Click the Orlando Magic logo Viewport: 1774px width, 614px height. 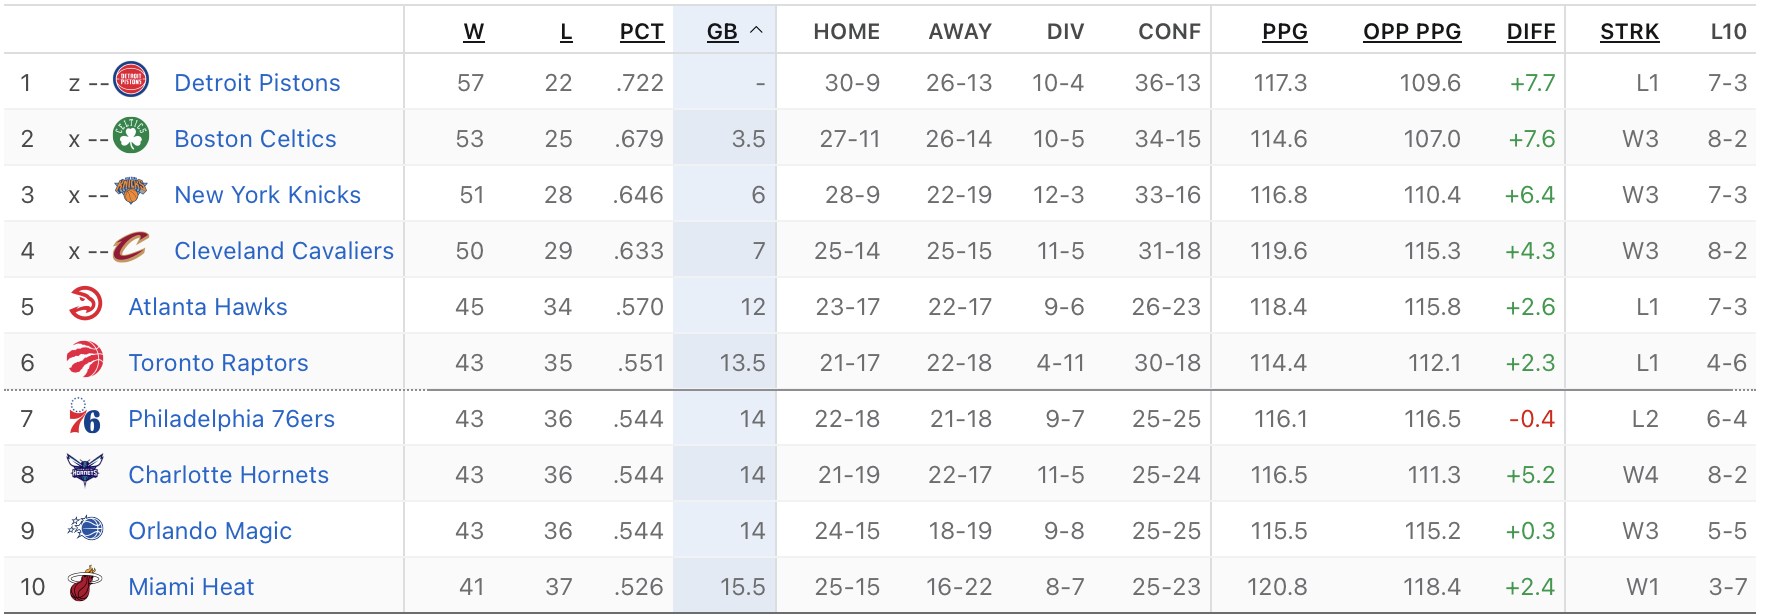coord(86,528)
